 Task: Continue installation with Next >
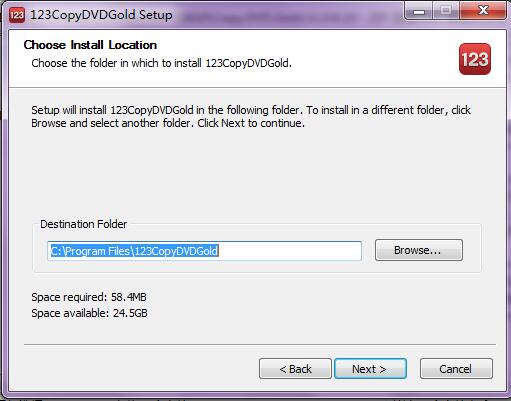[x=370, y=369]
